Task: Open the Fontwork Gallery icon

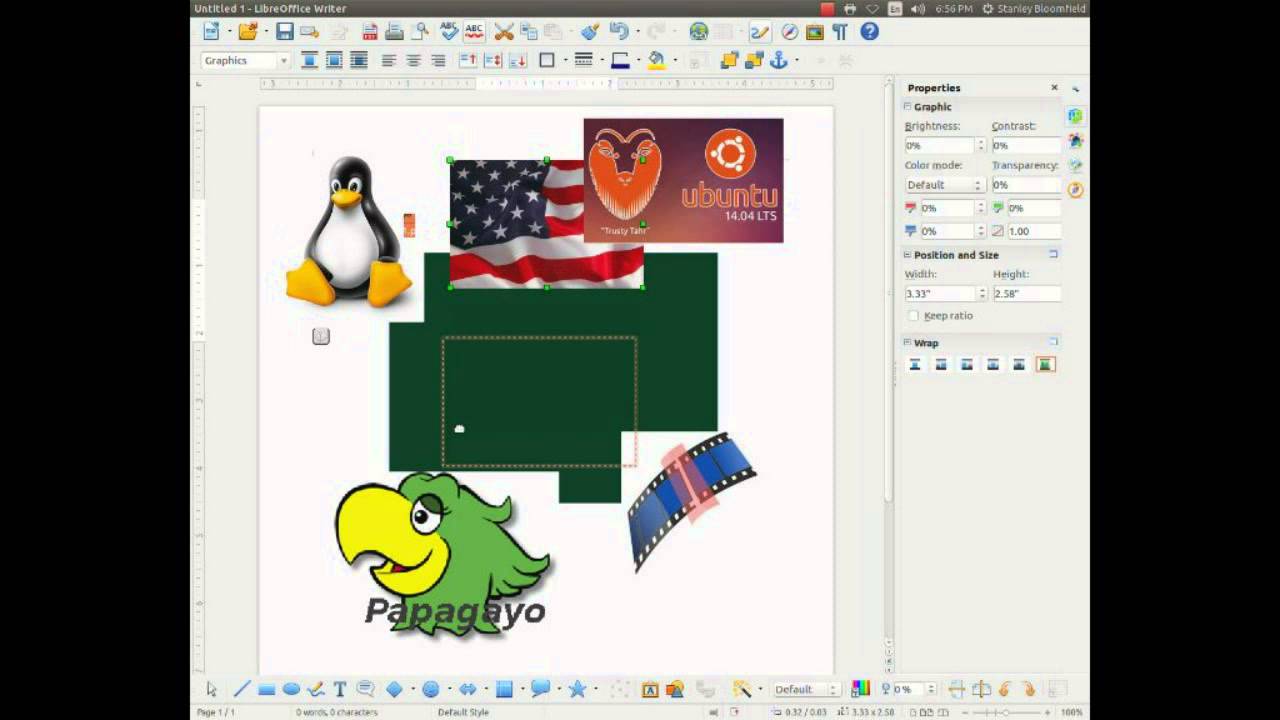Action: point(650,689)
